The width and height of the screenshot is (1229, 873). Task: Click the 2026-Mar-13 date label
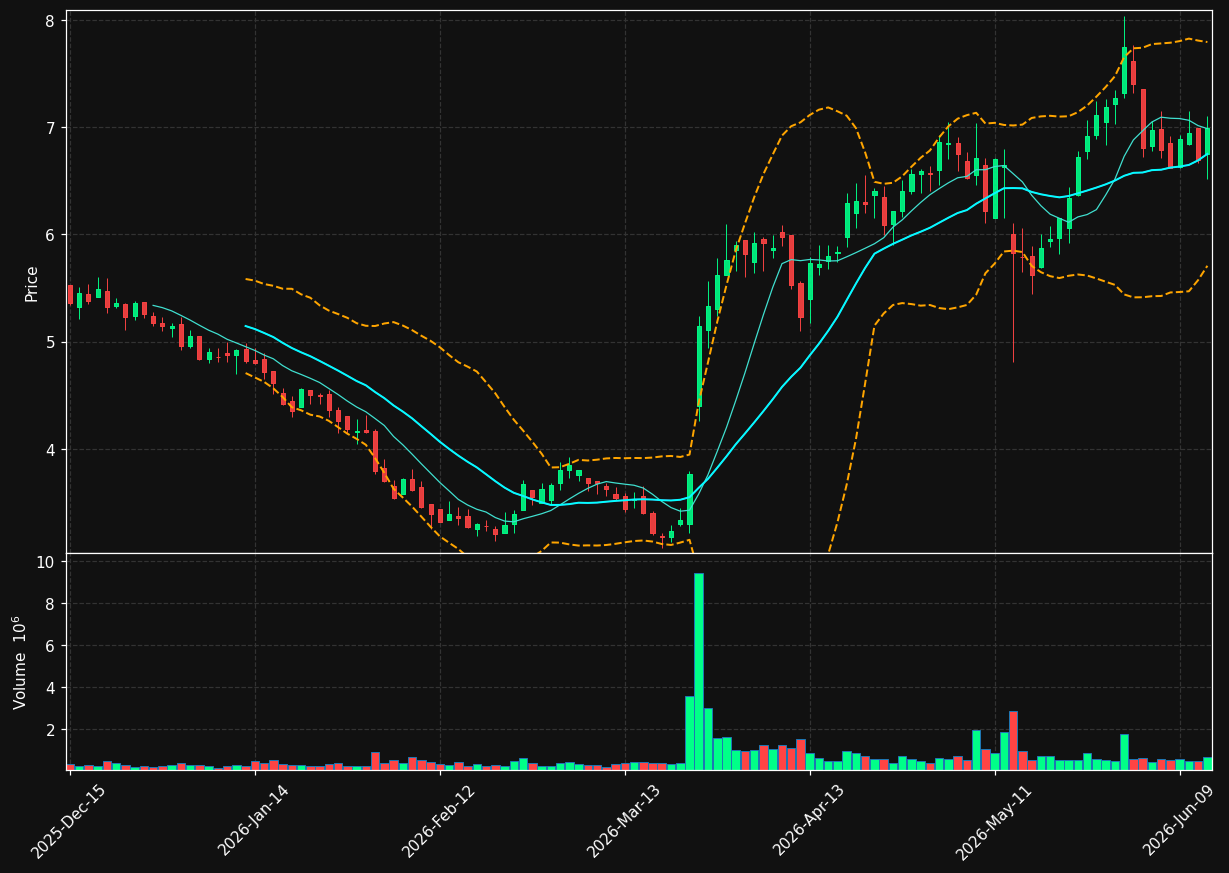(x=623, y=821)
